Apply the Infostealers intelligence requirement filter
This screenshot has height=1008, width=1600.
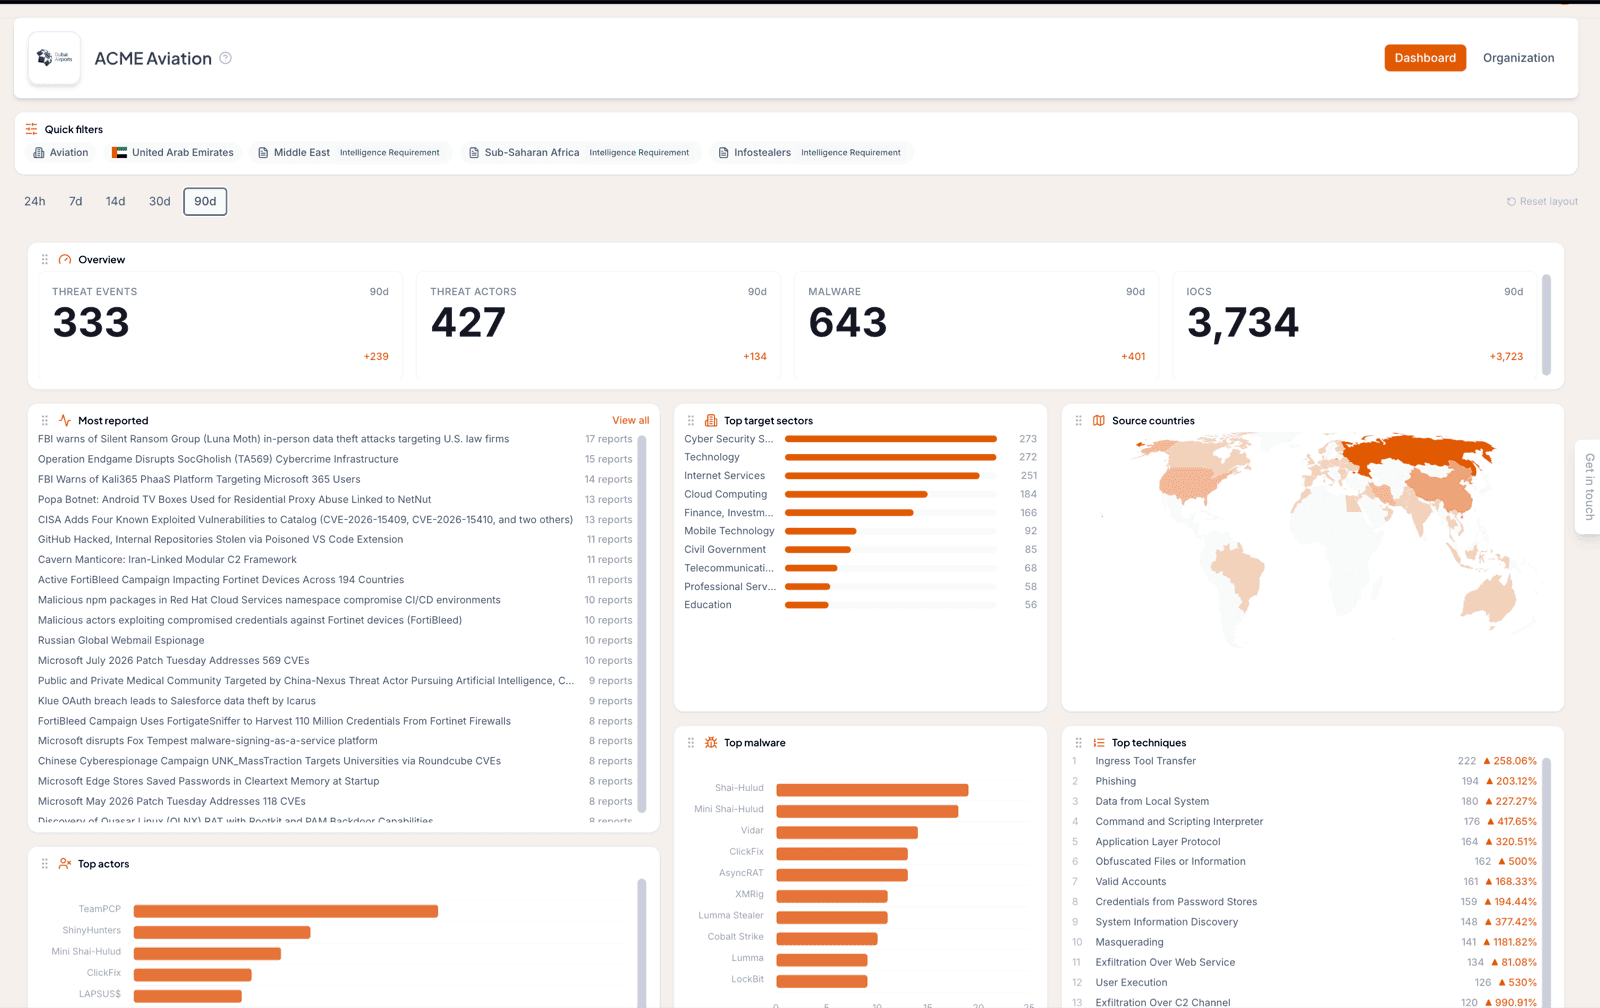tap(810, 153)
